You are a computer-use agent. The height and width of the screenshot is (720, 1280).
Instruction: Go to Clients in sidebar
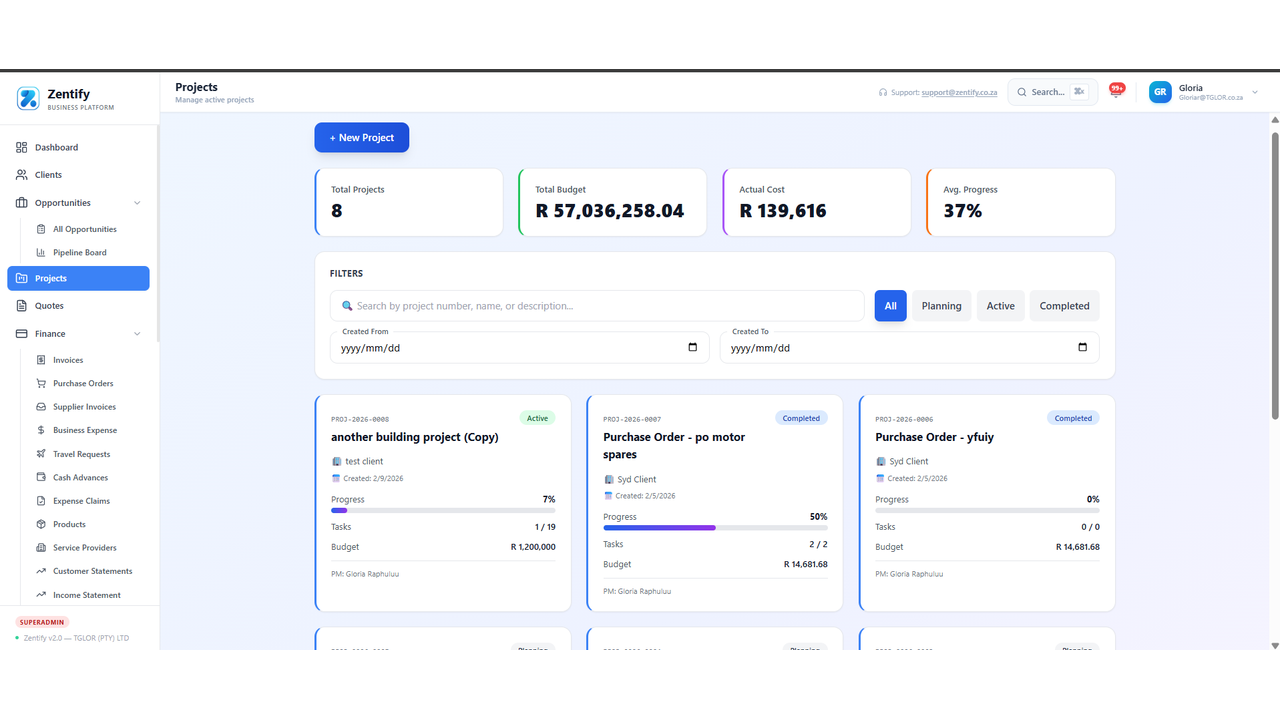pos(78,175)
